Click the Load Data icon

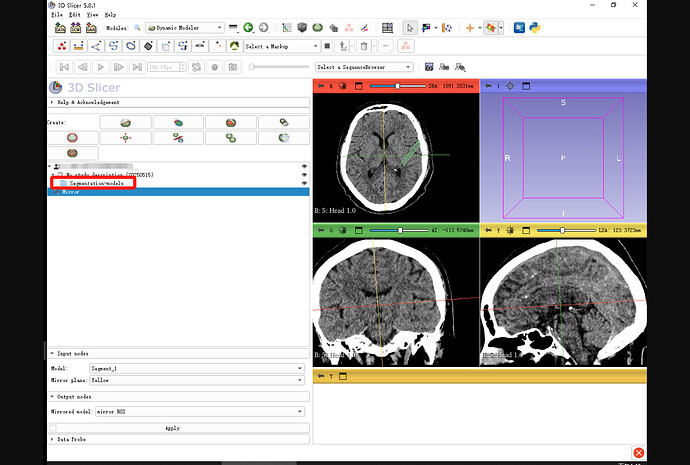60,28
